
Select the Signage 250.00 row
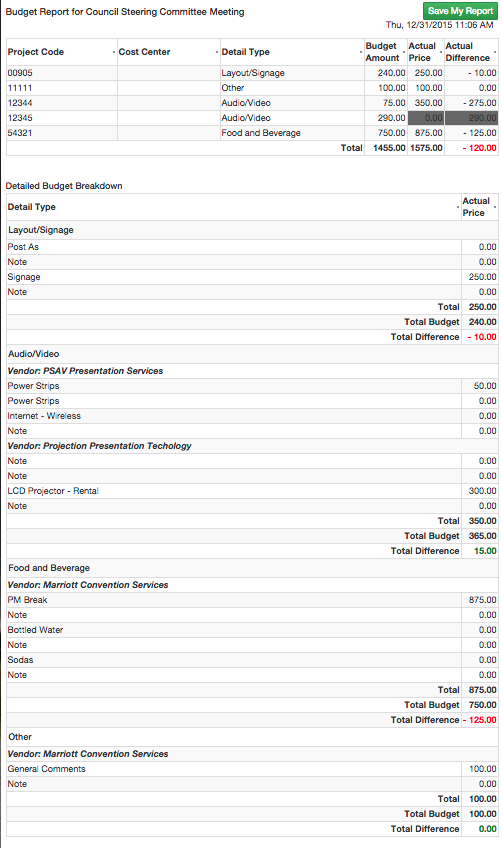click(252, 277)
